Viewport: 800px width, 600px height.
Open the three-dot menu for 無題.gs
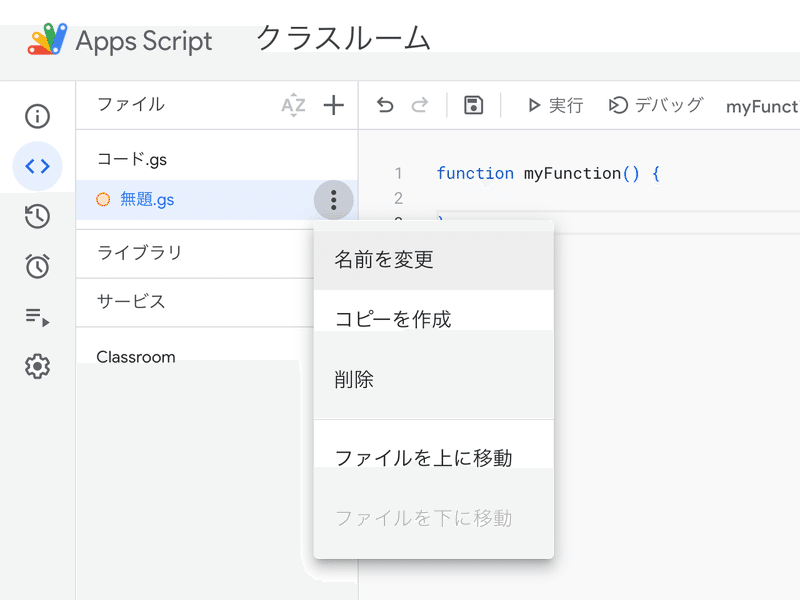[x=333, y=200]
